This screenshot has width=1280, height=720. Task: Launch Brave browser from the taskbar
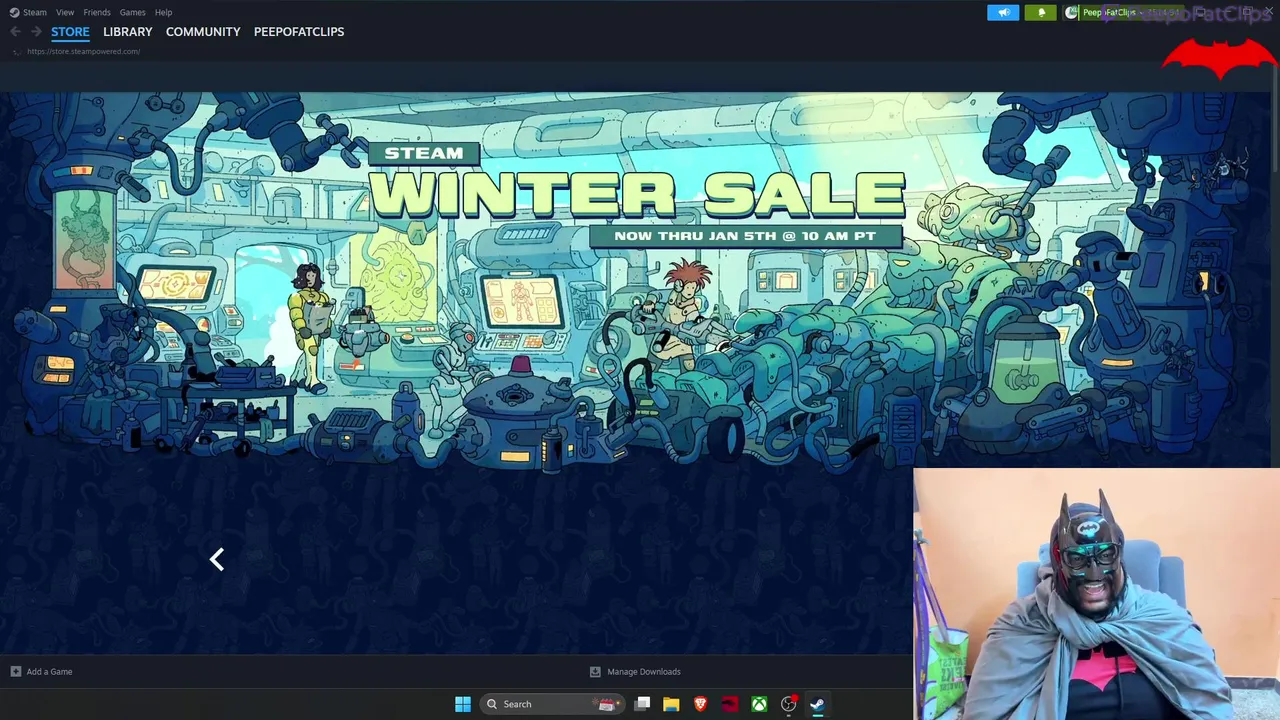tap(701, 704)
